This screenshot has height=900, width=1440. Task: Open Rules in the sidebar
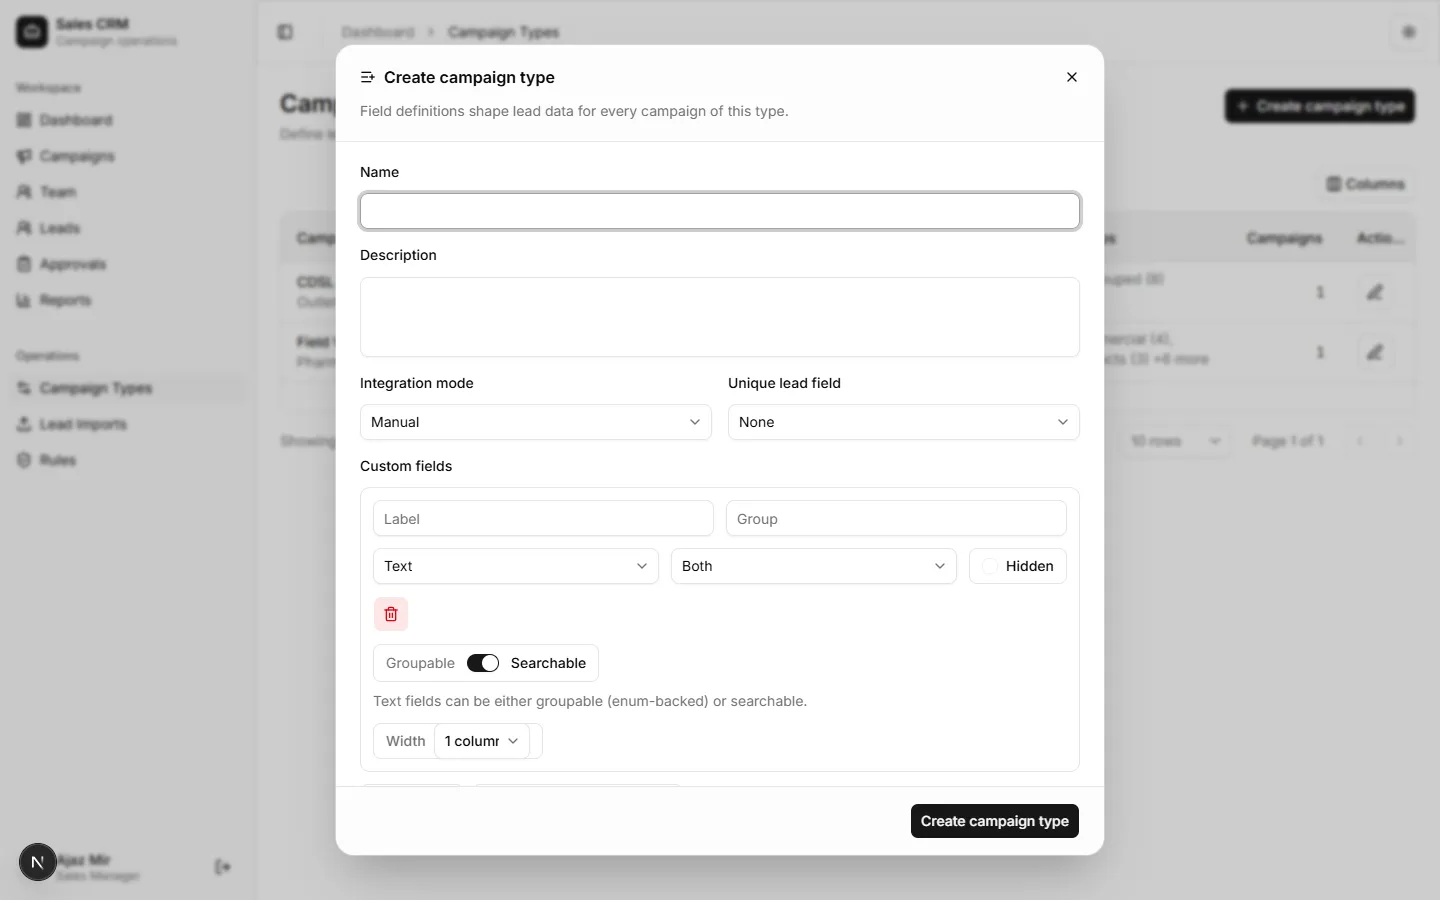point(128,460)
